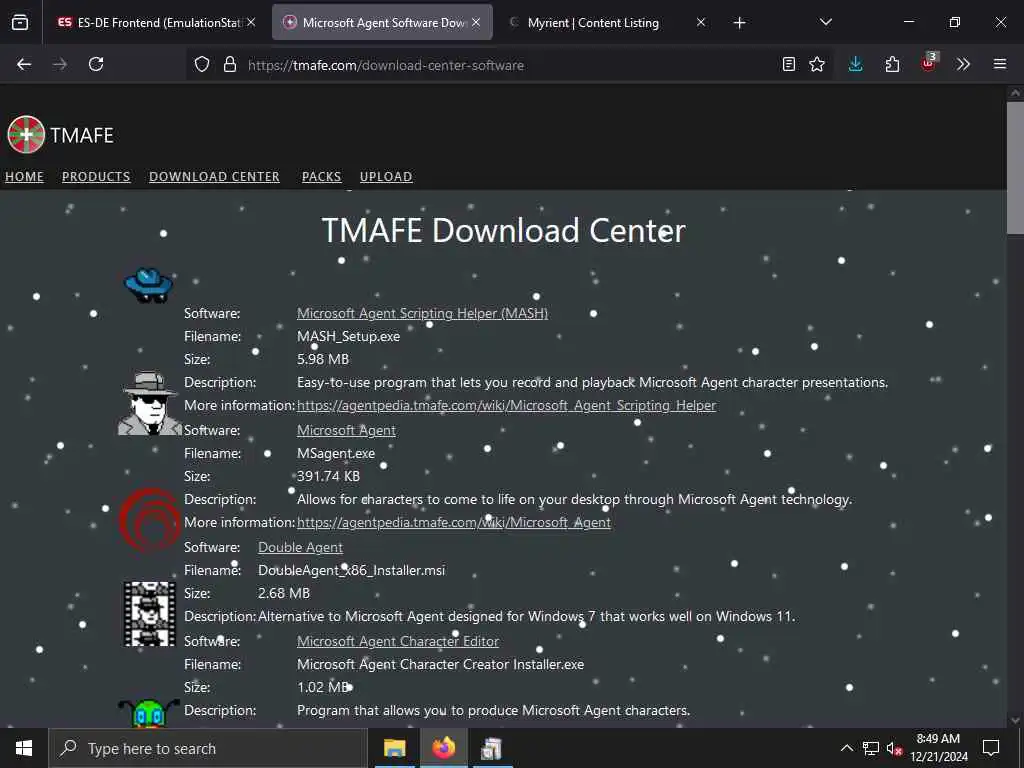The height and width of the screenshot is (768, 1024).
Task: Click the red swirl Double Agent image
Action: [x=150, y=520]
